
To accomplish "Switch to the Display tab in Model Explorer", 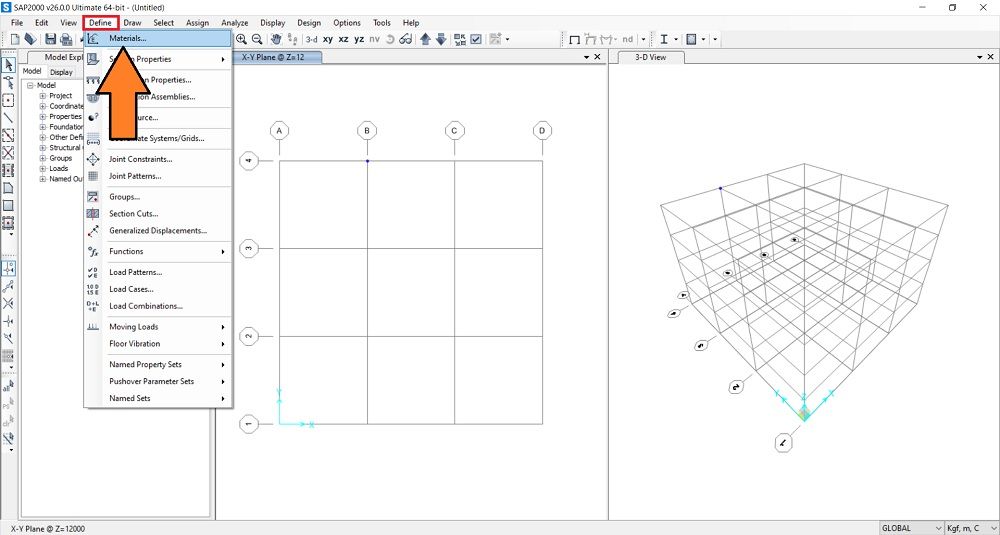I will click(62, 72).
